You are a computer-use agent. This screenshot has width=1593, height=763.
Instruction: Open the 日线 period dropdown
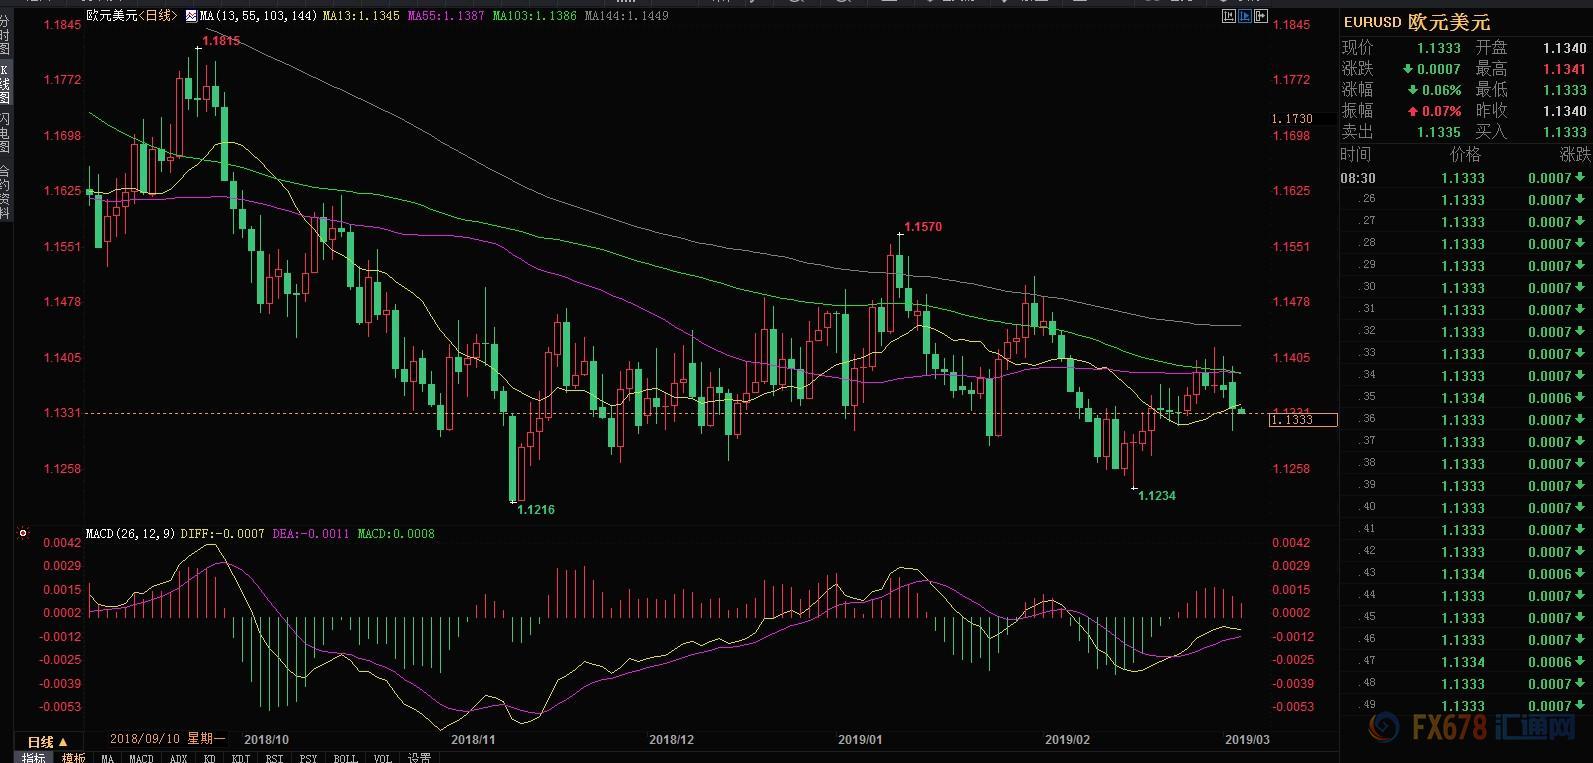click(x=47, y=741)
